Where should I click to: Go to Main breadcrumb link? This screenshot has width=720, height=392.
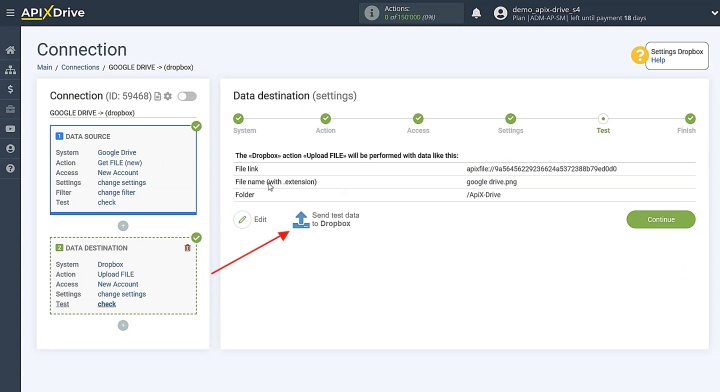(x=45, y=67)
